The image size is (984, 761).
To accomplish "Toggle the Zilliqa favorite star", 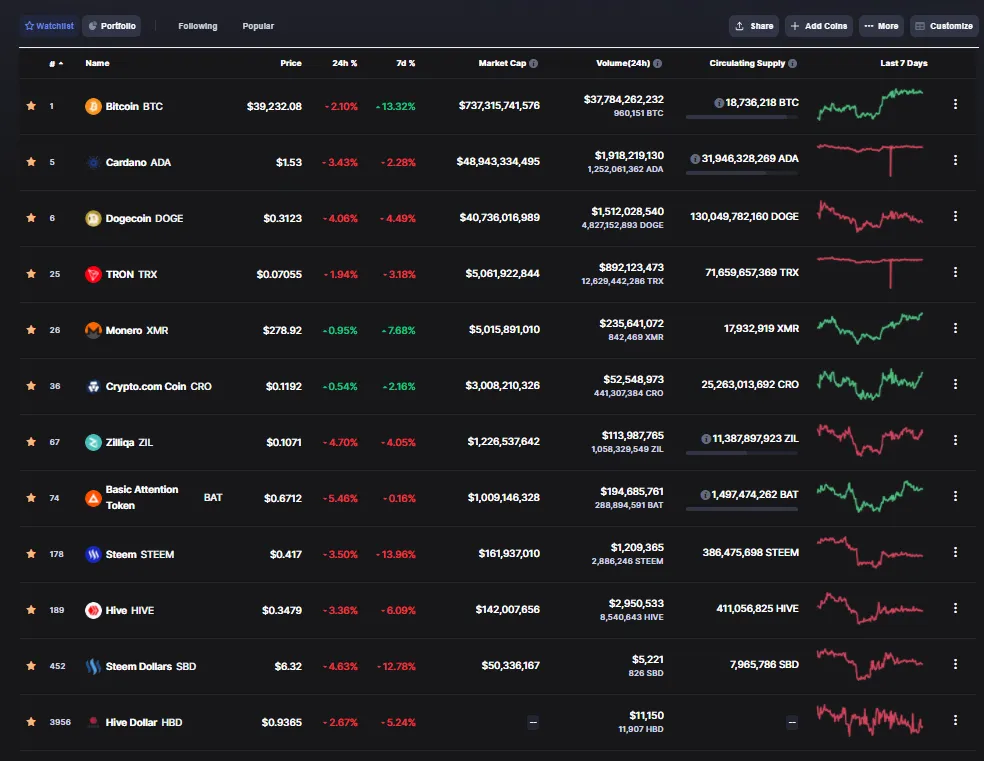I will pyautogui.click(x=31, y=442).
